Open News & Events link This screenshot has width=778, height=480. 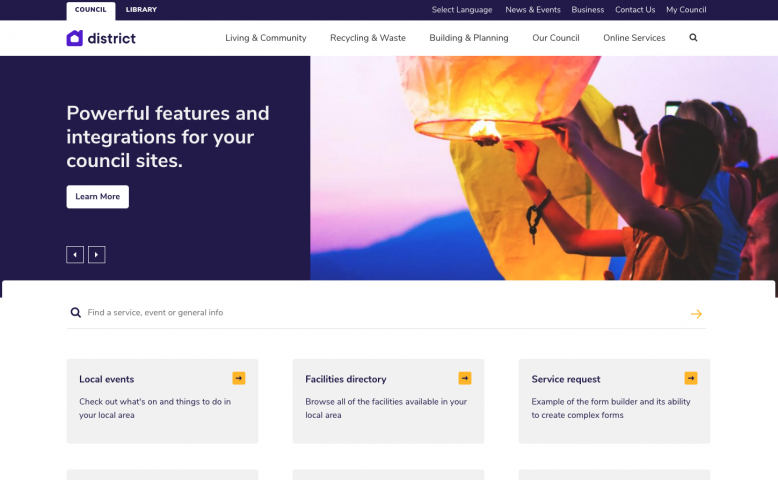click(x=533, y=10)
